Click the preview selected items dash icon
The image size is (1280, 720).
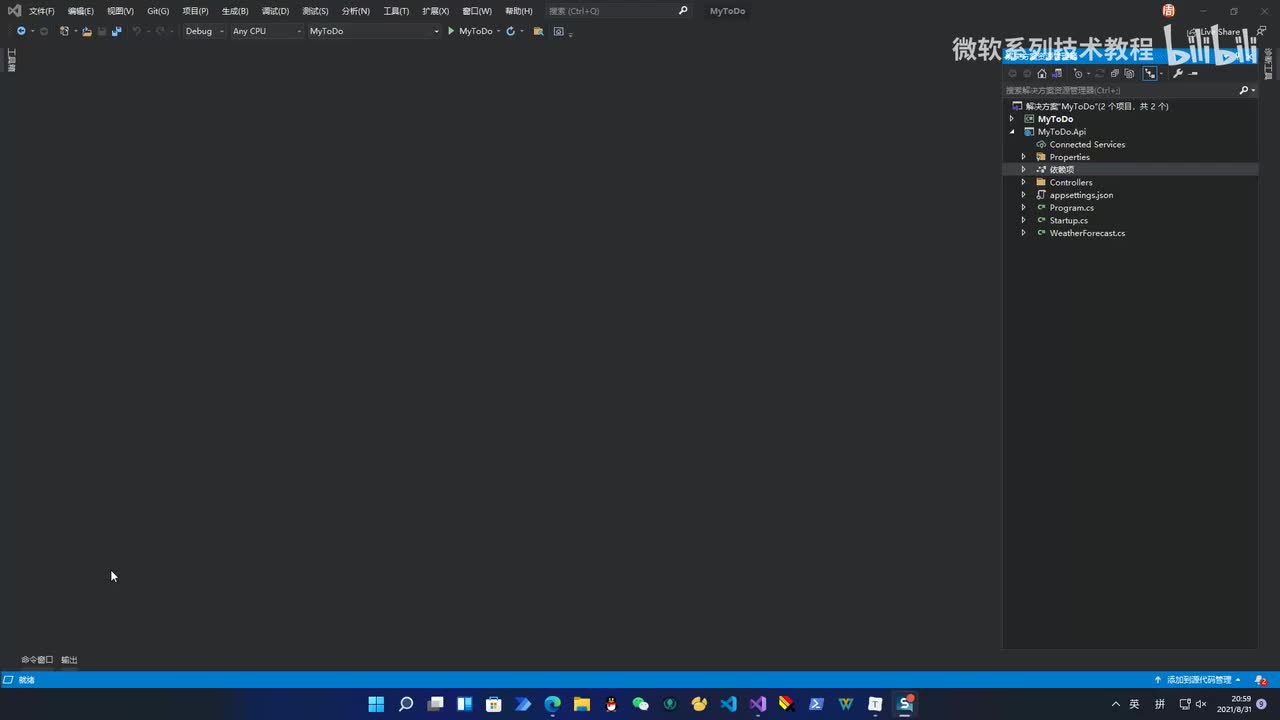point(1193,73)
